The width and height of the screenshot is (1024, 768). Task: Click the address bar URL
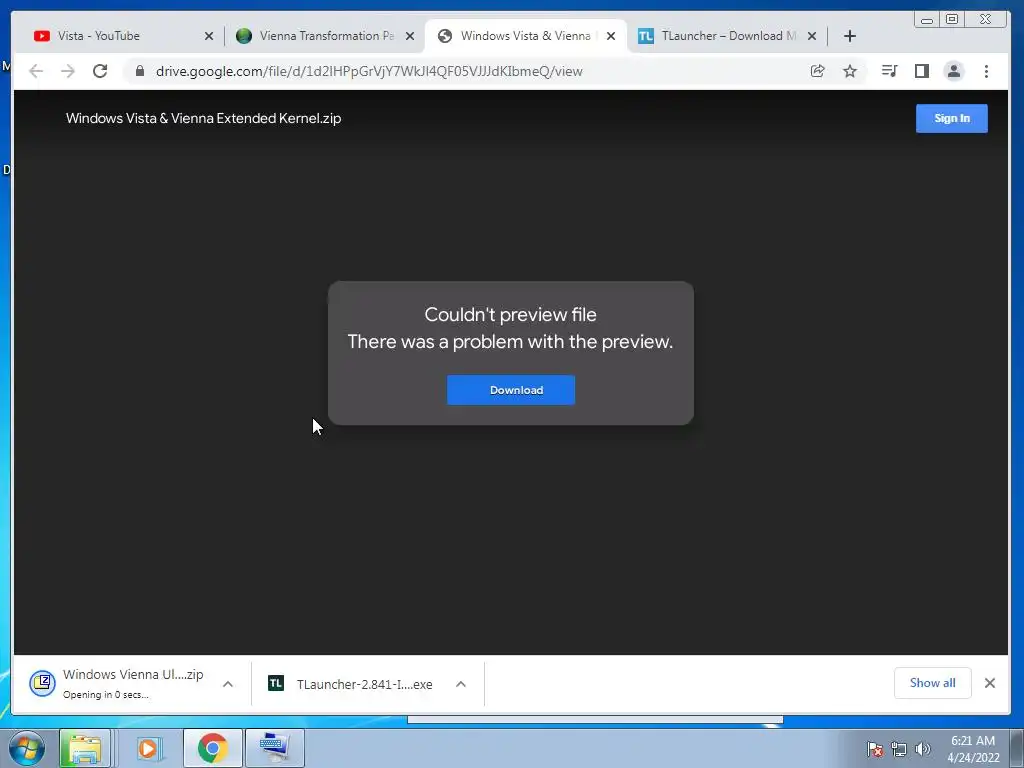pos(369,71)
